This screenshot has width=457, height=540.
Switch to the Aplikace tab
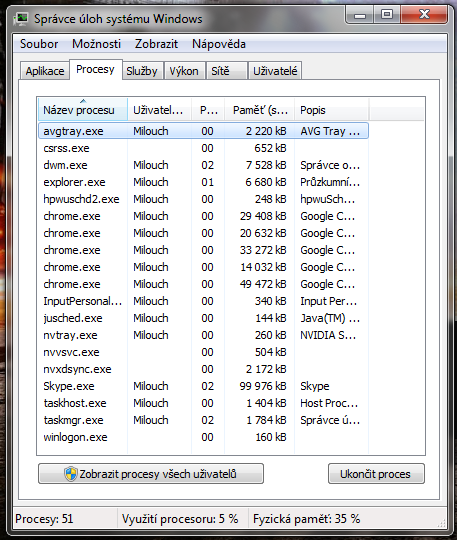45,71
